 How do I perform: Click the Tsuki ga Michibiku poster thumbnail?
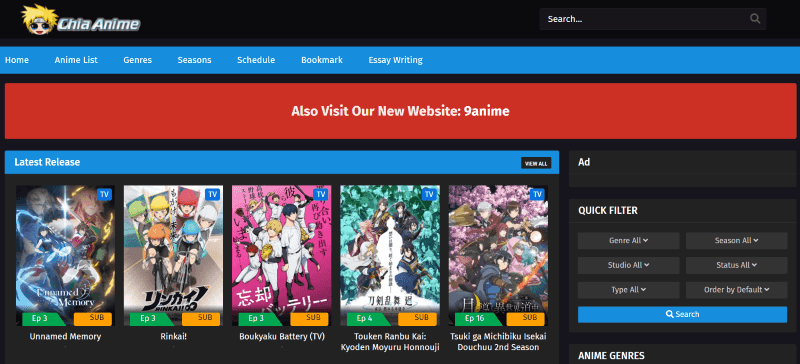coord(498,255)
